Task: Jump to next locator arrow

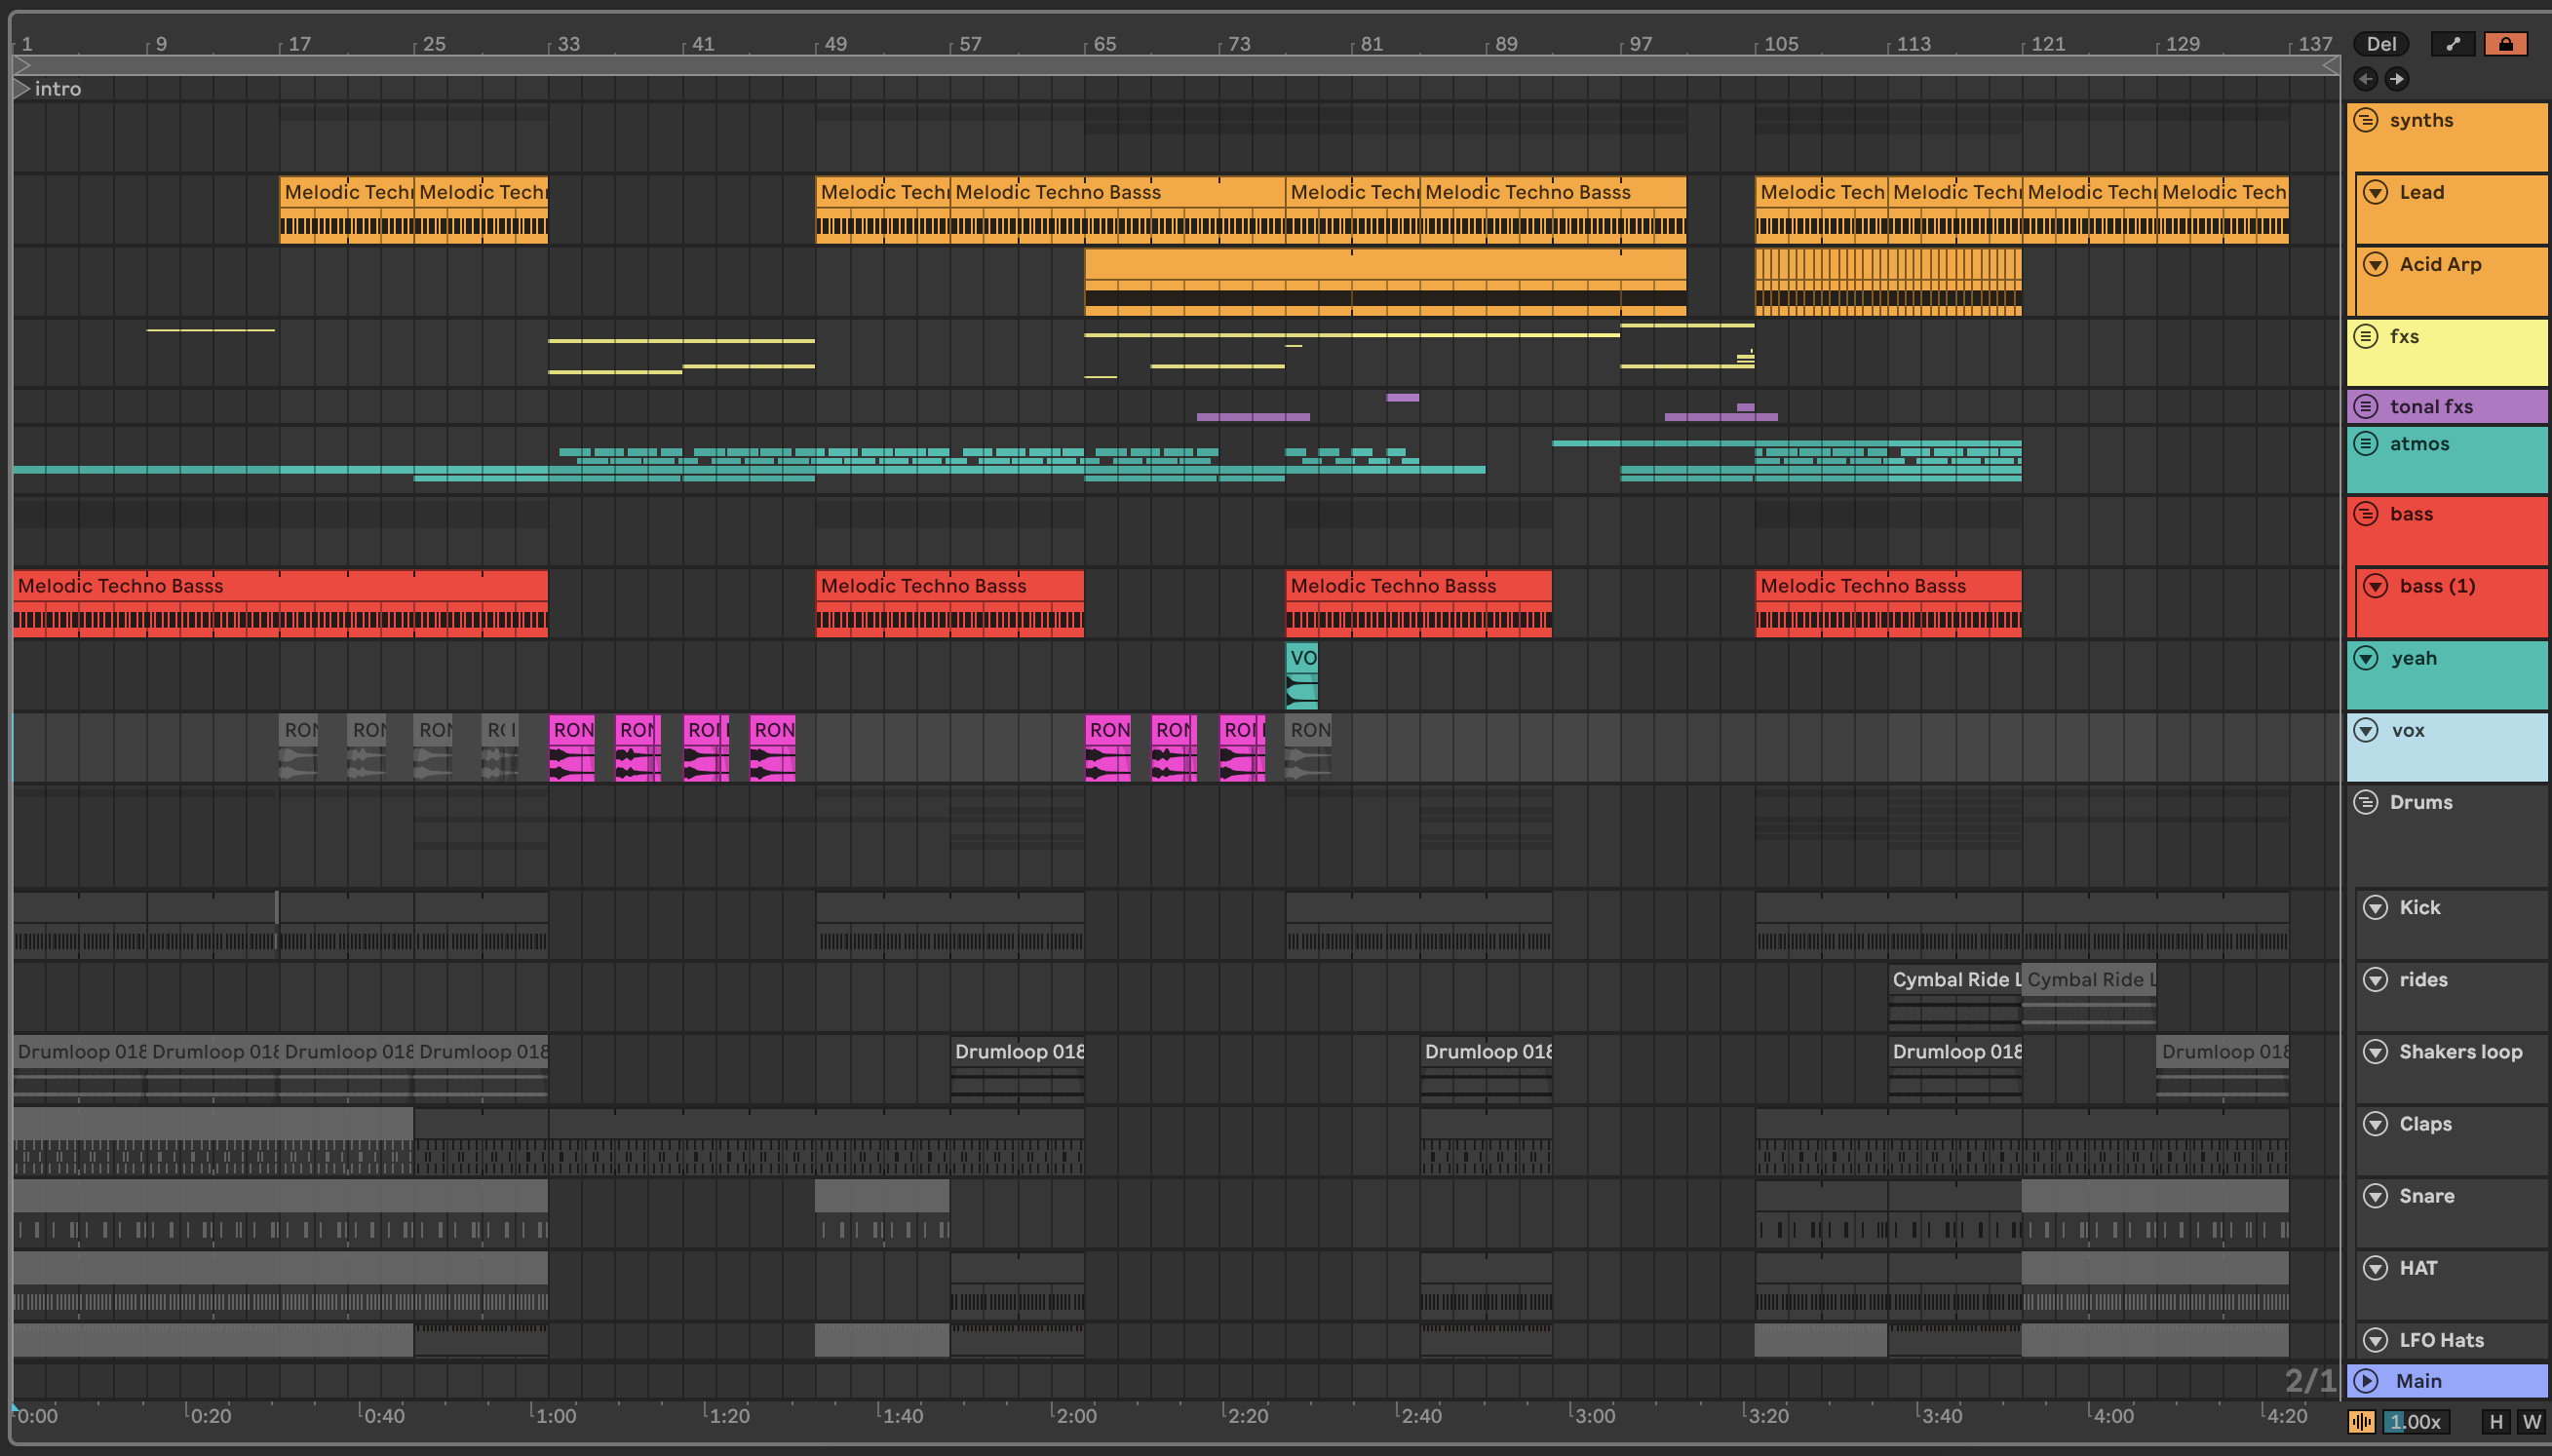Action: [x=2397, y=79]
